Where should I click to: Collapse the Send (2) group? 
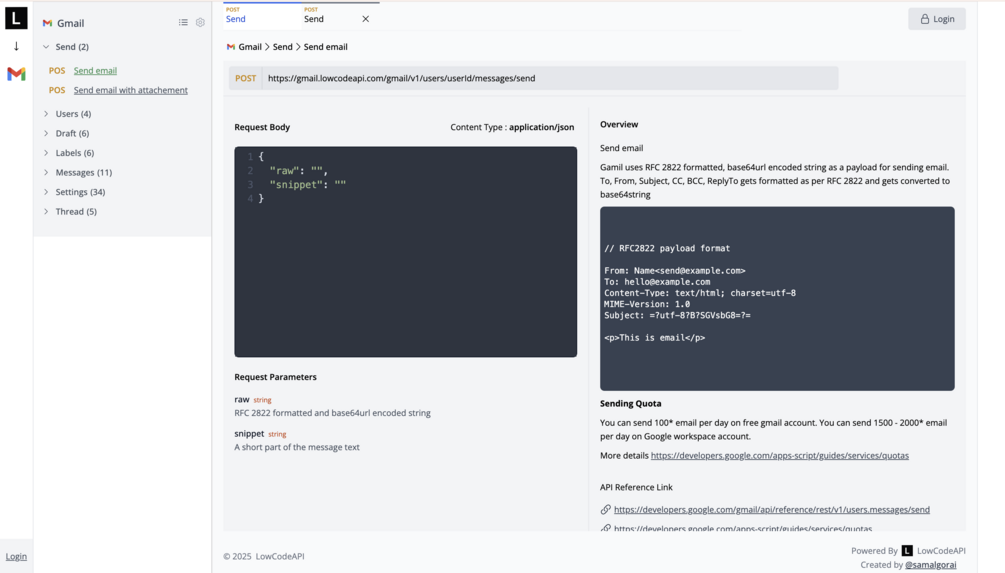pos(46,47)
